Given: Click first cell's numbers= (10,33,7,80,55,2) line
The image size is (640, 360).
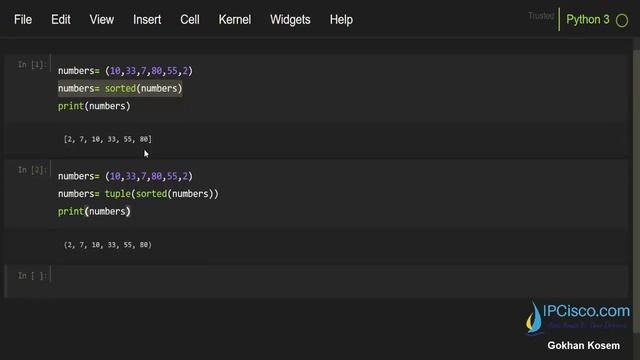Looking at the screenshot, I should click(x=125, y=71).
